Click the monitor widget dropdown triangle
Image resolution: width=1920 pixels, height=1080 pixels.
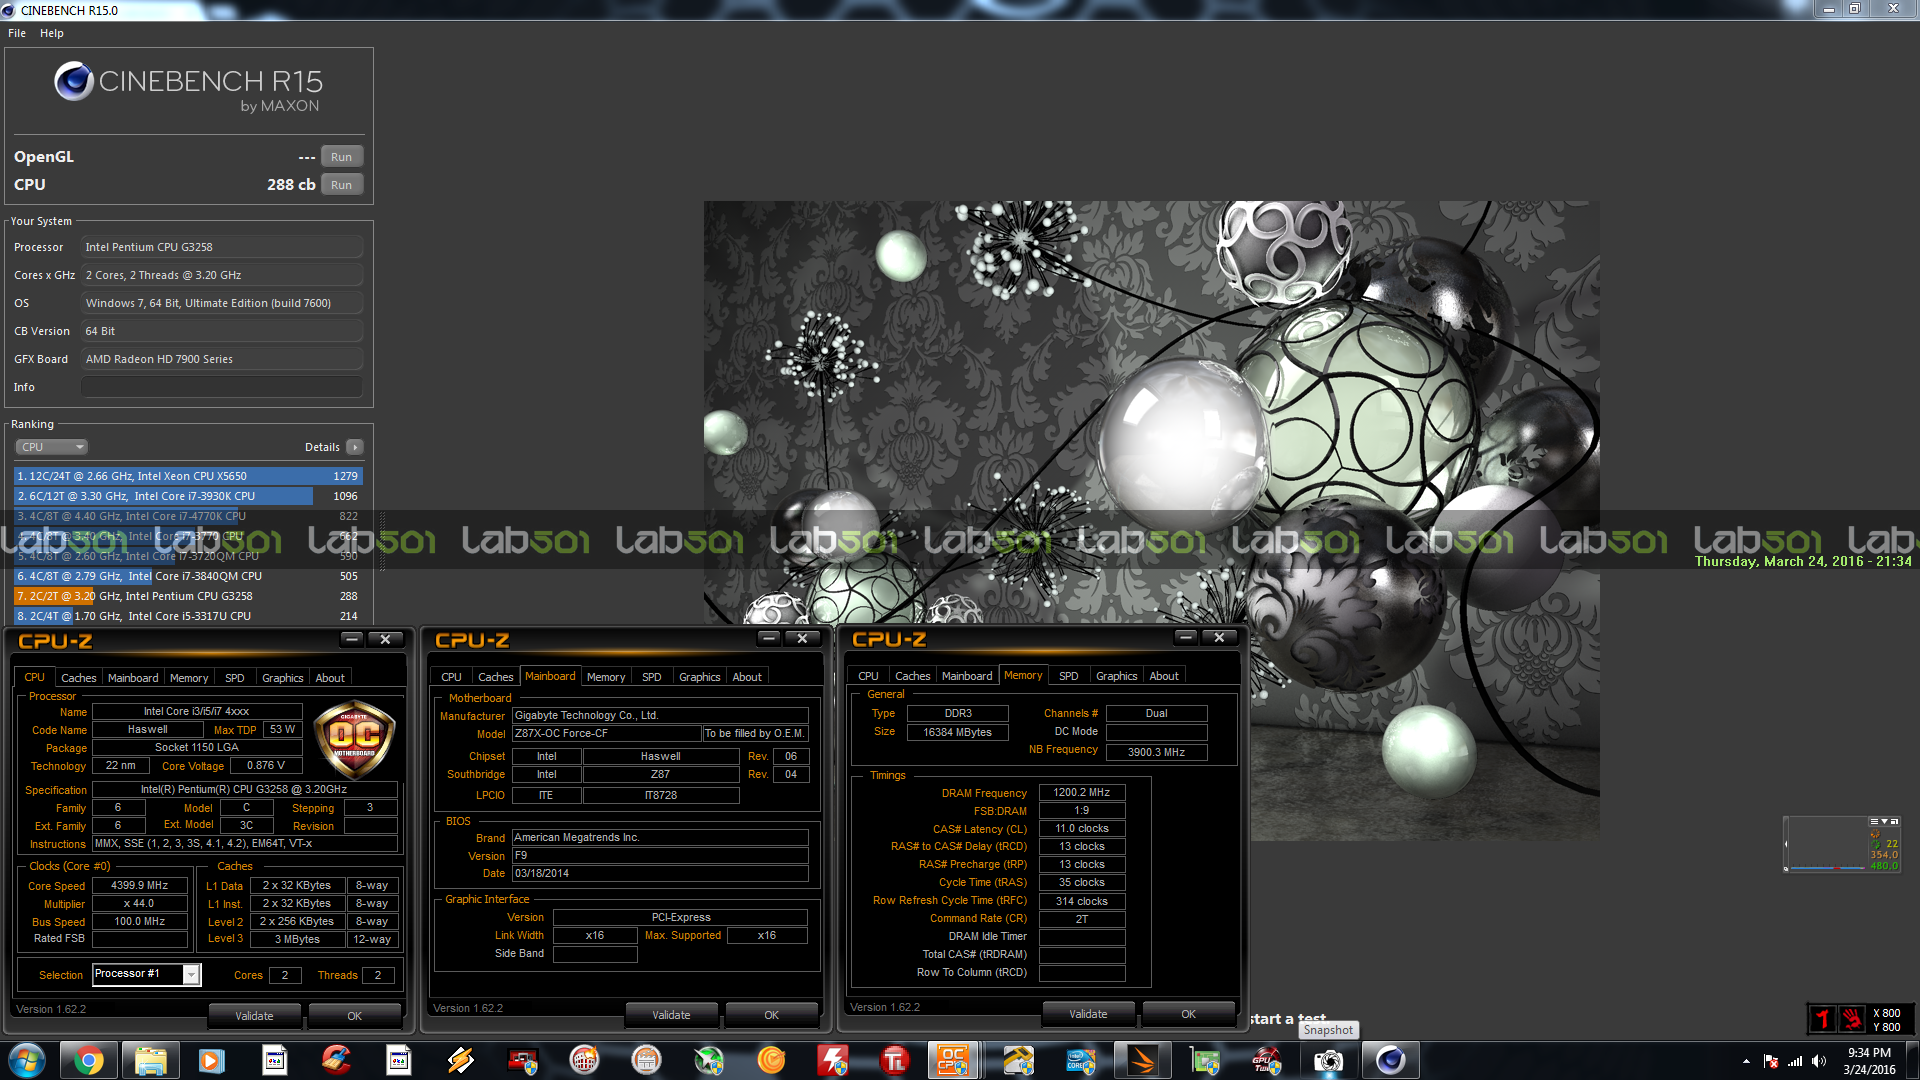[x=1884, y=821]
